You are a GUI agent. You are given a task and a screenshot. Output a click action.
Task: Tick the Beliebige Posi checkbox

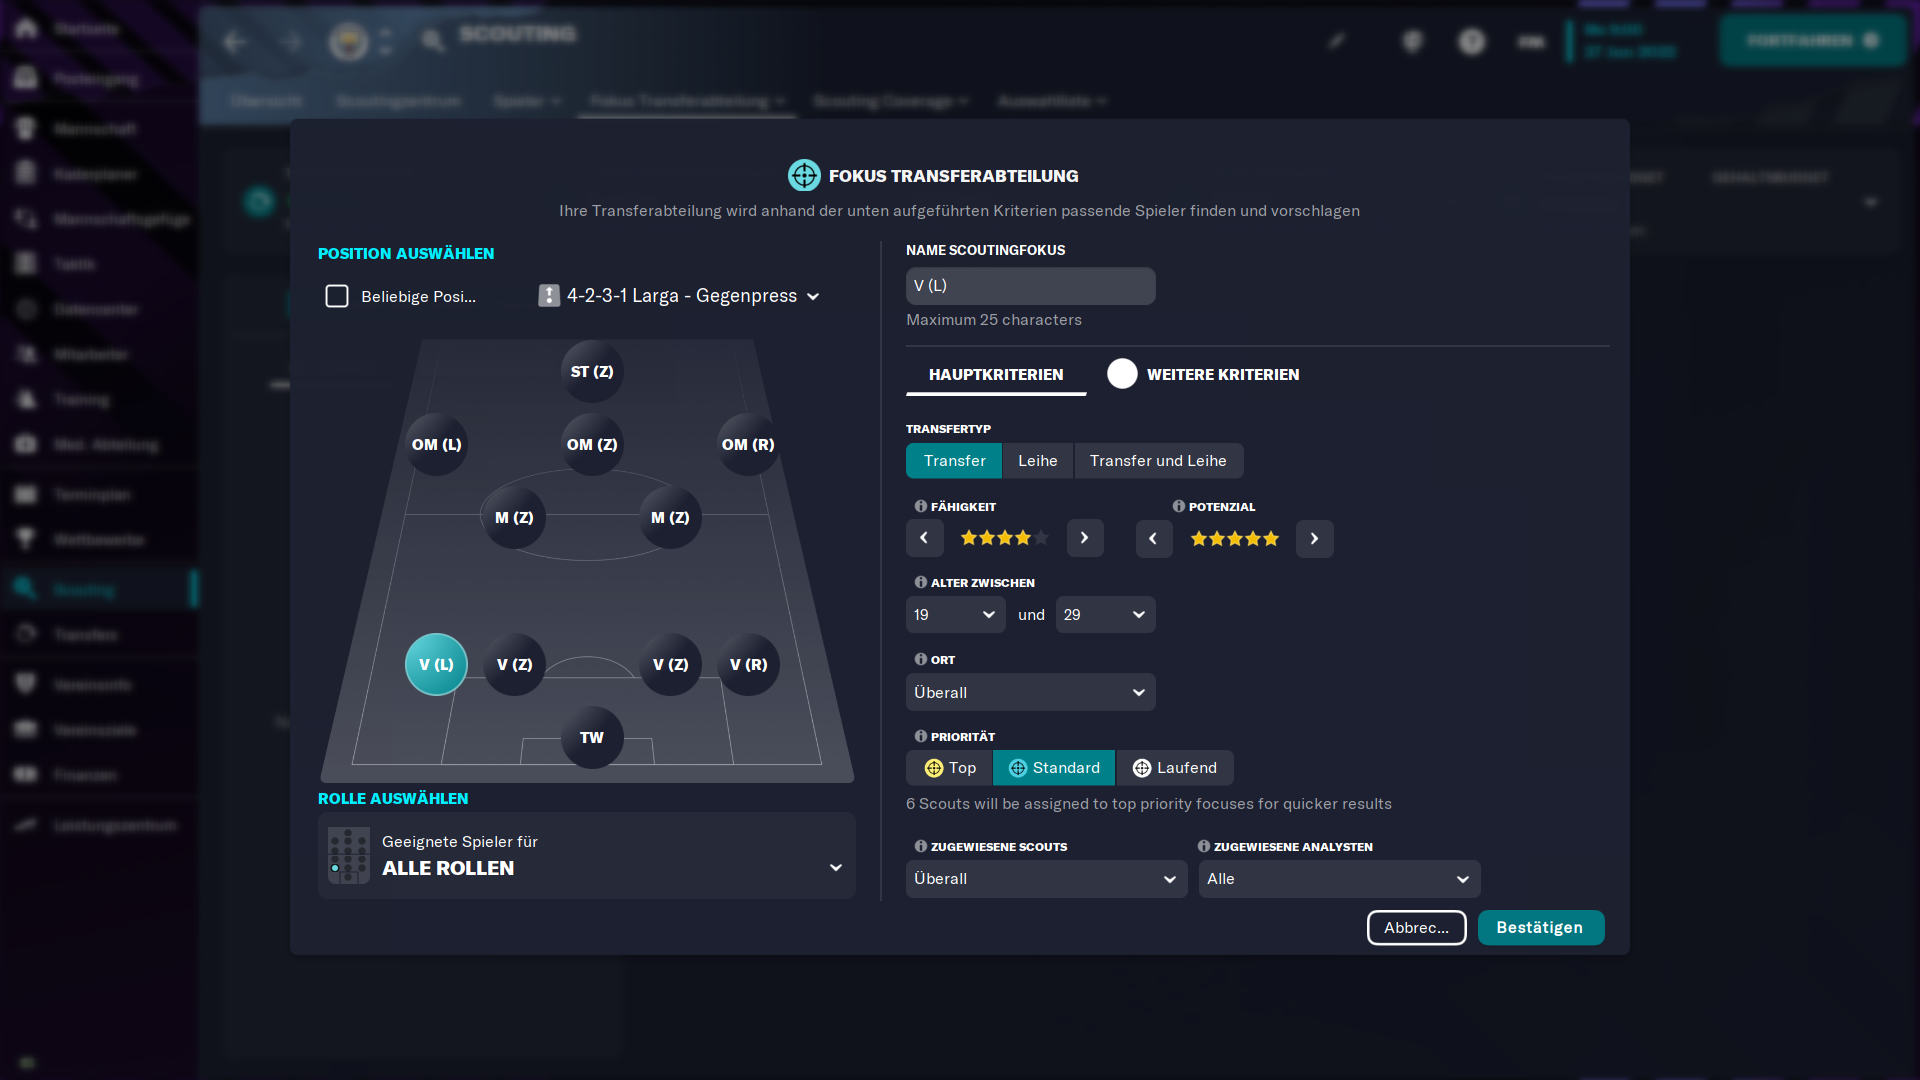pyautogui.click(x=336, y=296)
